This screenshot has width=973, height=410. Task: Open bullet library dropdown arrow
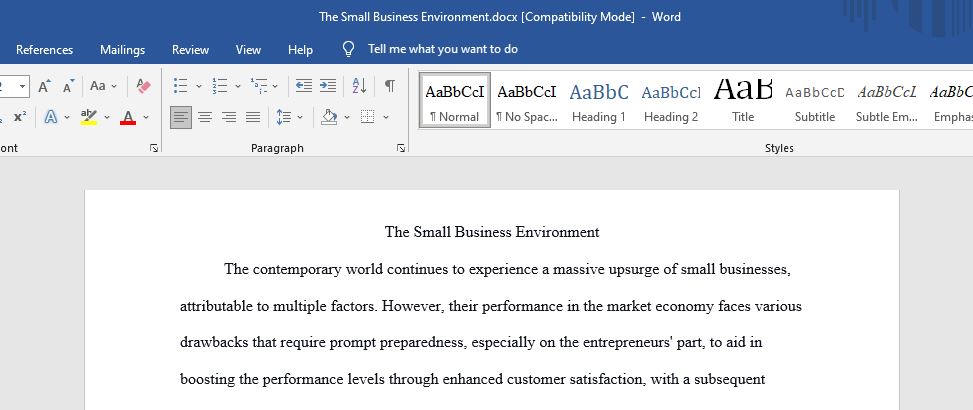(199, 86)
